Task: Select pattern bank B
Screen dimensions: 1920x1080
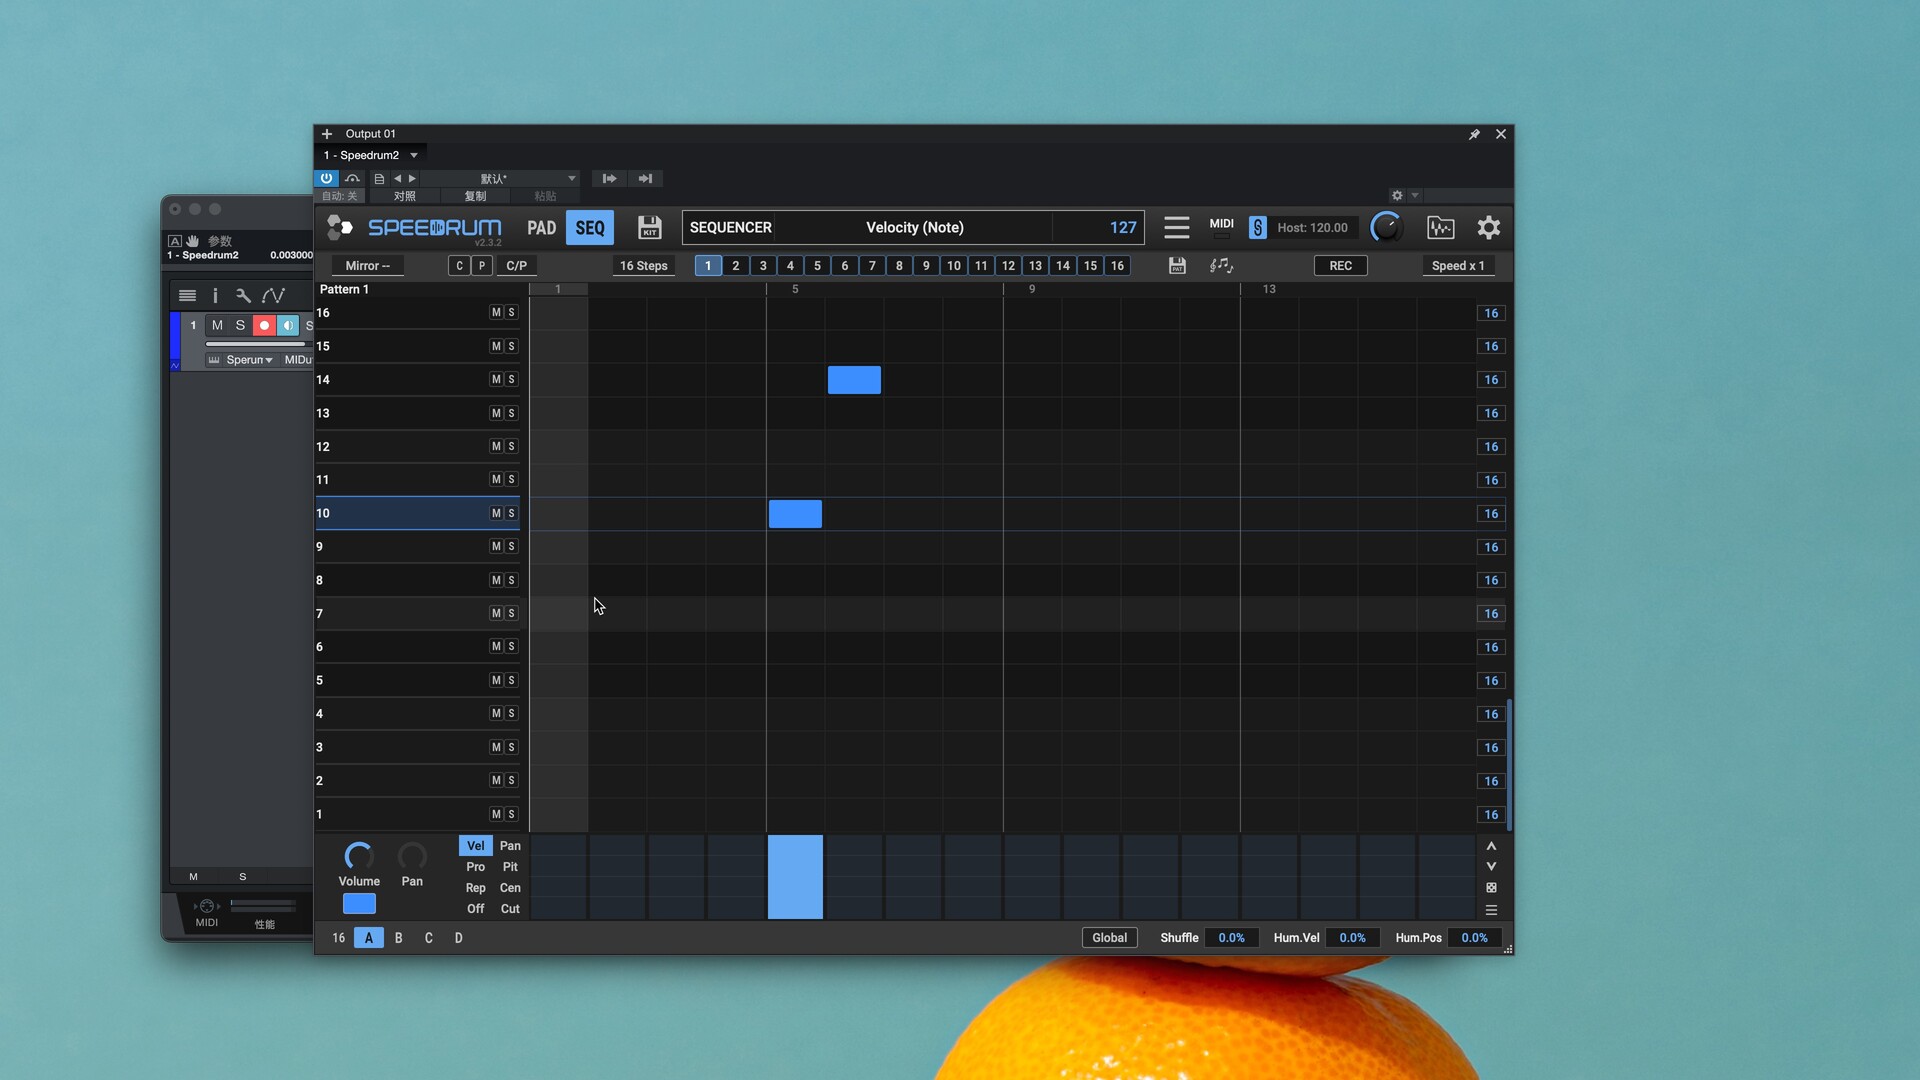Action: [399, 938]
